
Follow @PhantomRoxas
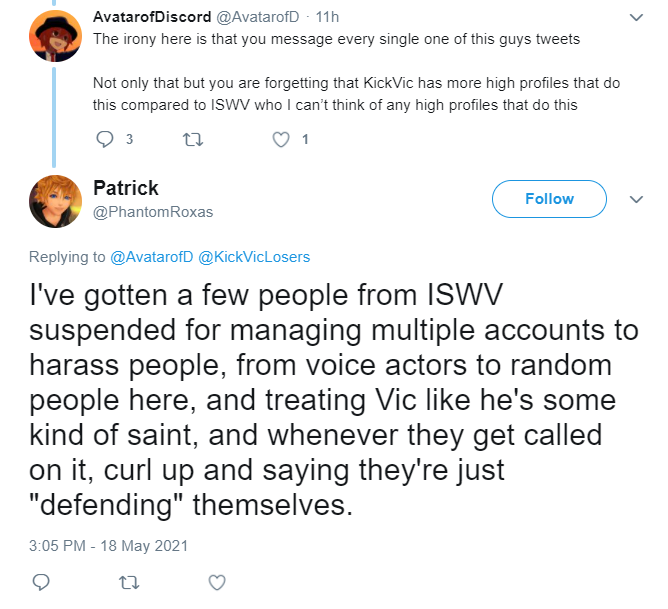pyautogui.click(x=549, y=199)
